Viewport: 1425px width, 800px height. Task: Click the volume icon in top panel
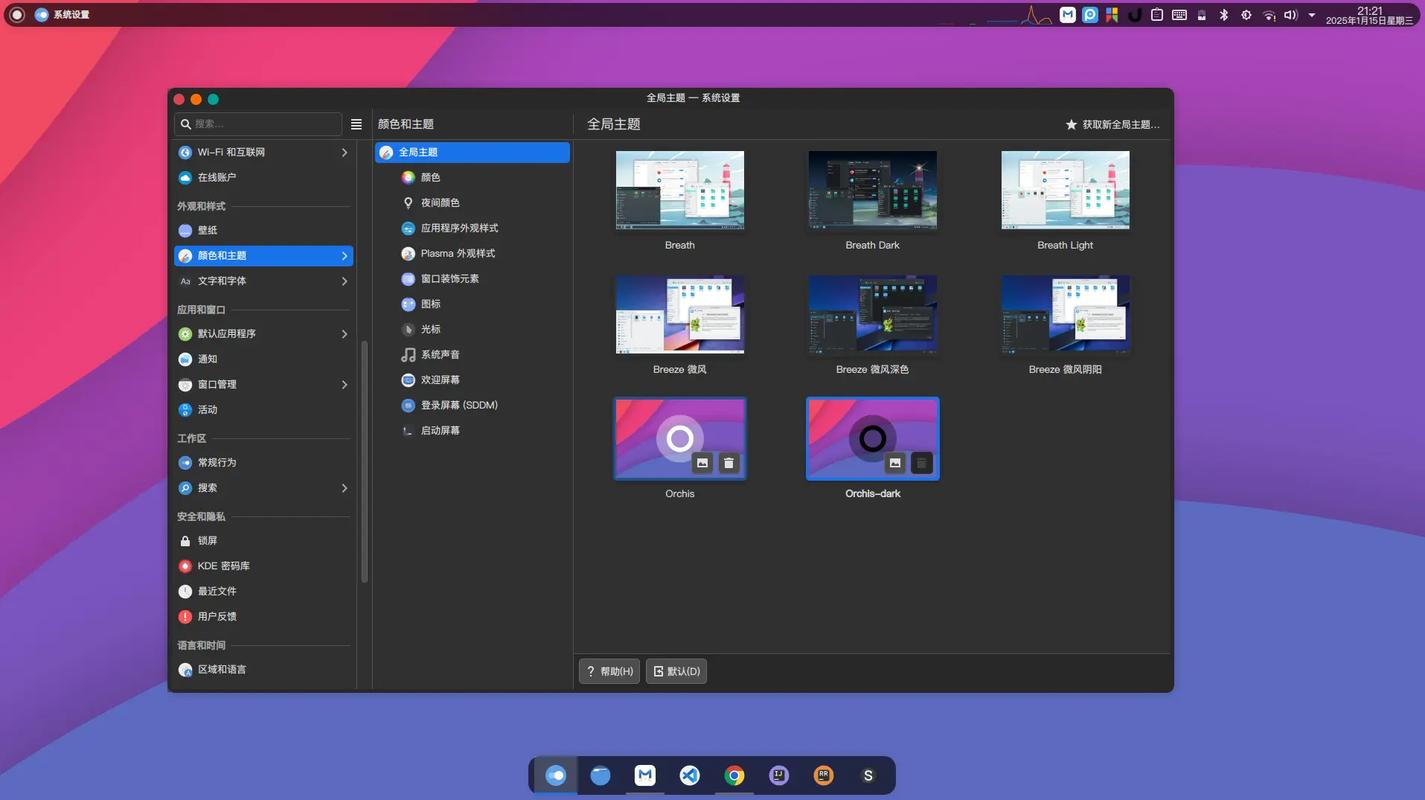(1290, 15)
